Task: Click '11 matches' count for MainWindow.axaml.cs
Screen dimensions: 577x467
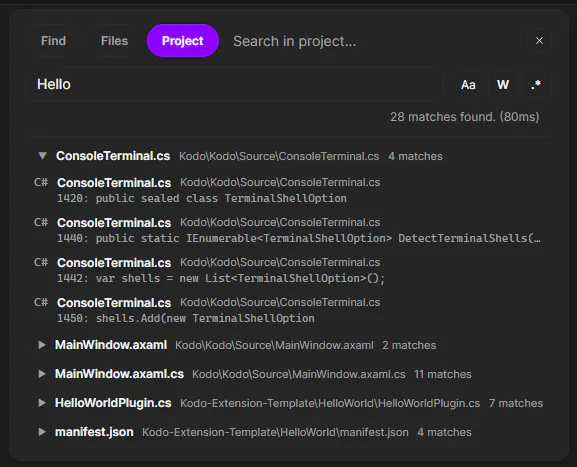Action: [x=443, y=374]
